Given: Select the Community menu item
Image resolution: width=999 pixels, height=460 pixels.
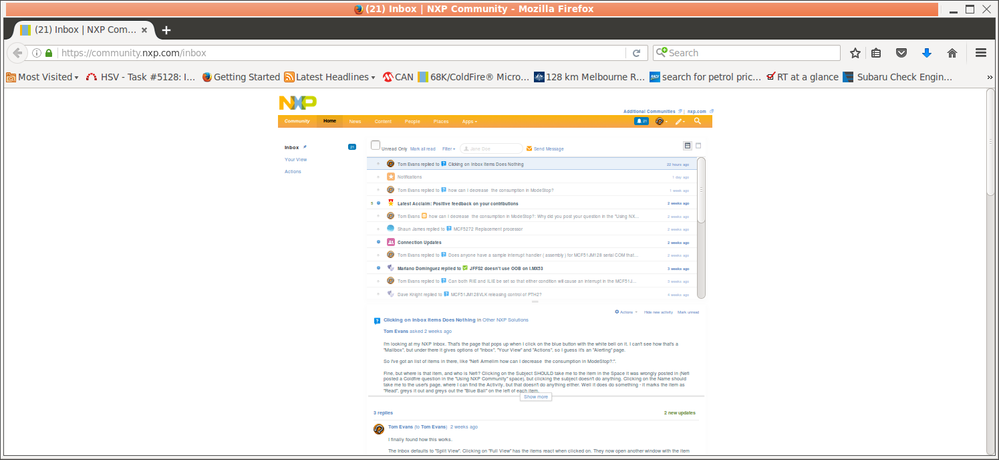Looking at the screenshot, I should 297,121.
